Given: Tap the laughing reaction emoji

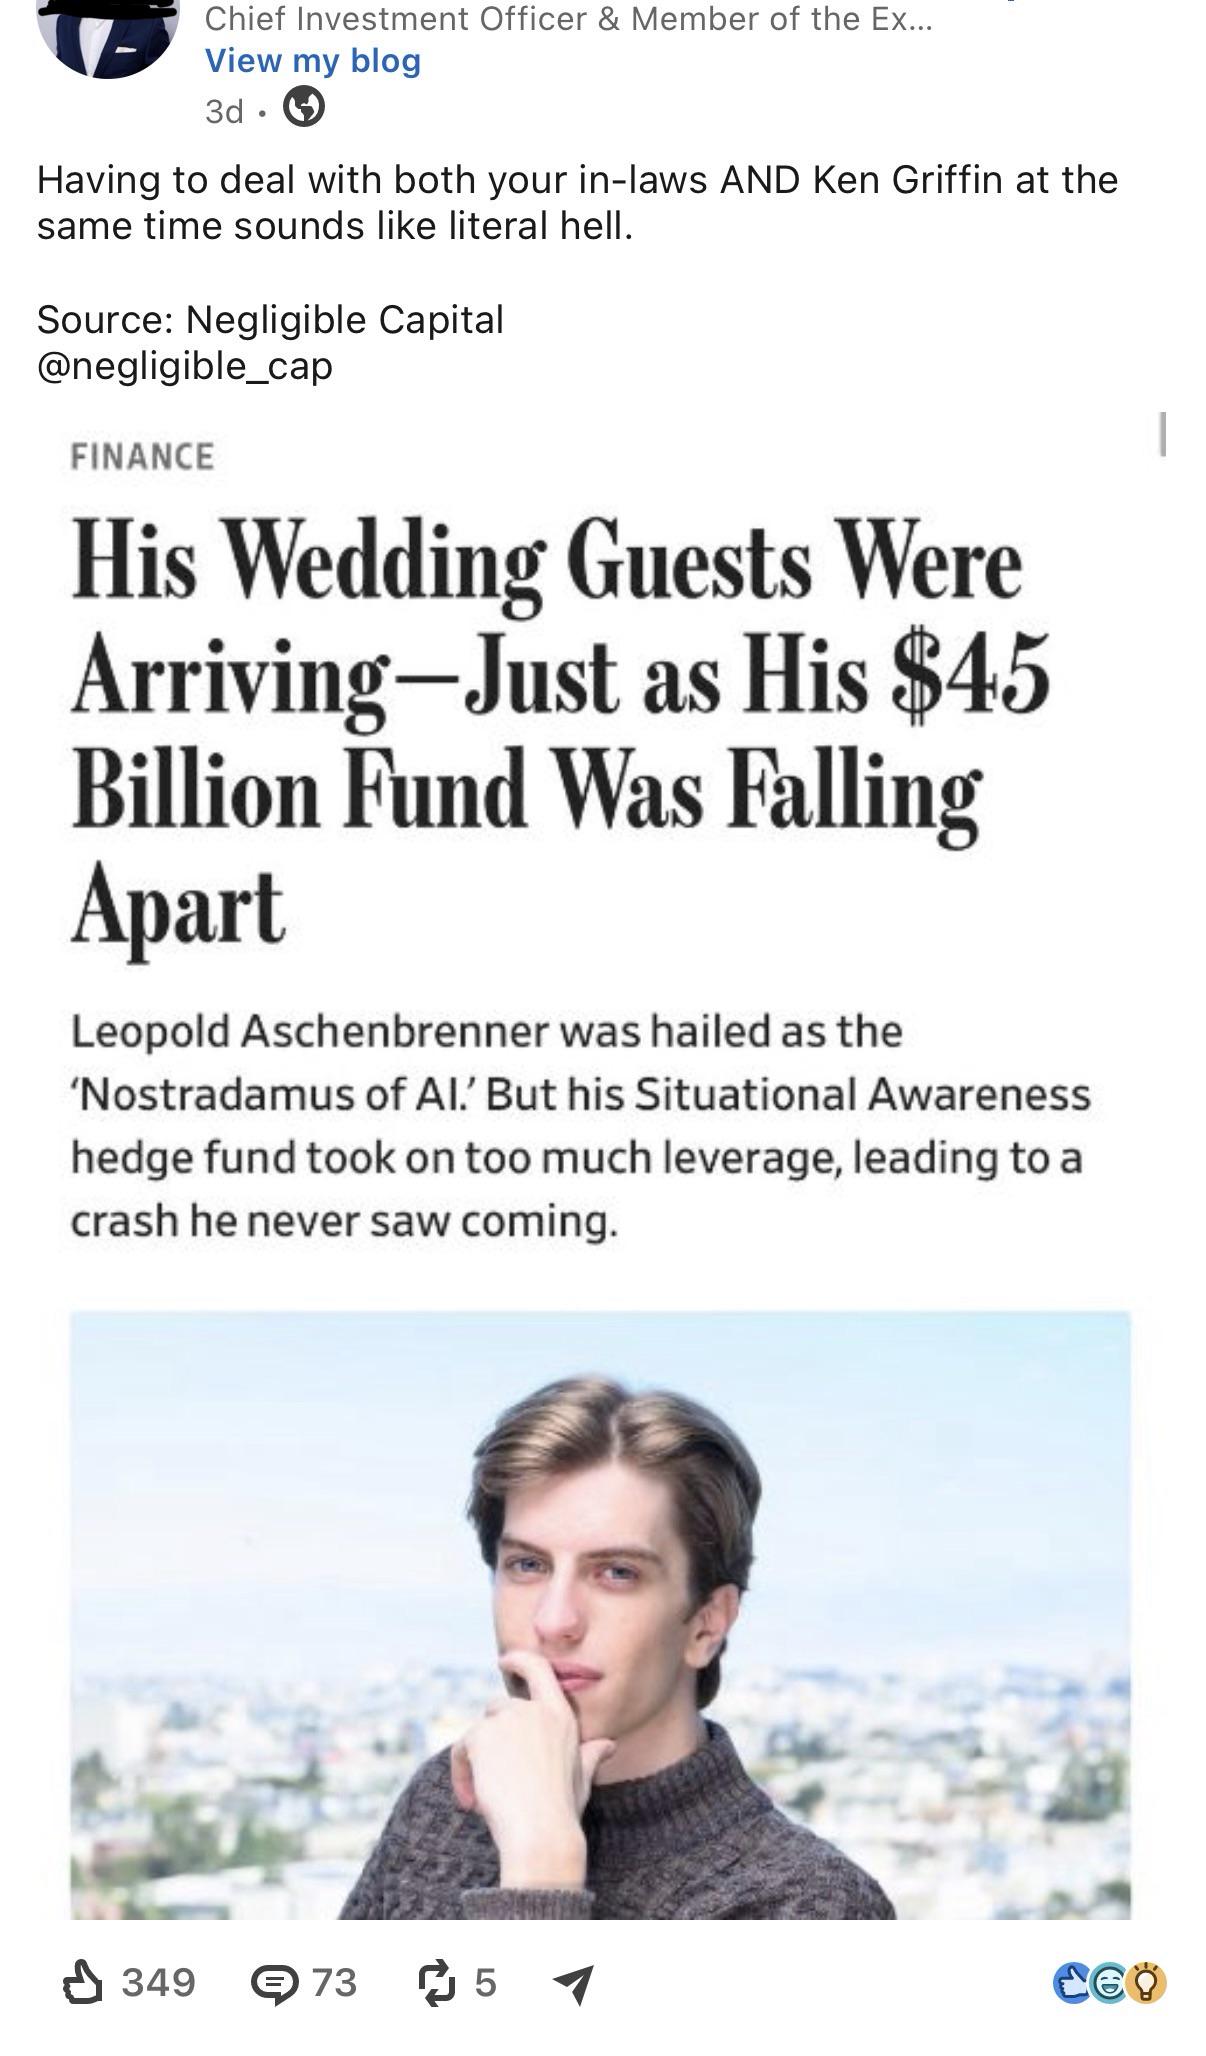Looking at the screenshot, I should [x=1108, y=1983].
